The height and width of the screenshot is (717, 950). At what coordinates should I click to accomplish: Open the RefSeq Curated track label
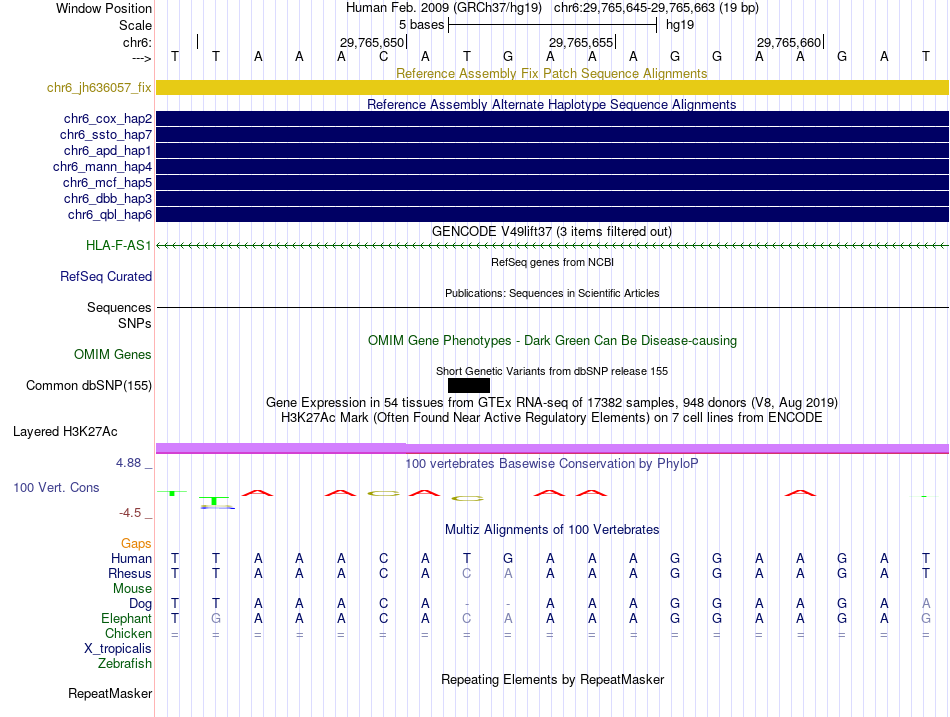tap(106, 276)
